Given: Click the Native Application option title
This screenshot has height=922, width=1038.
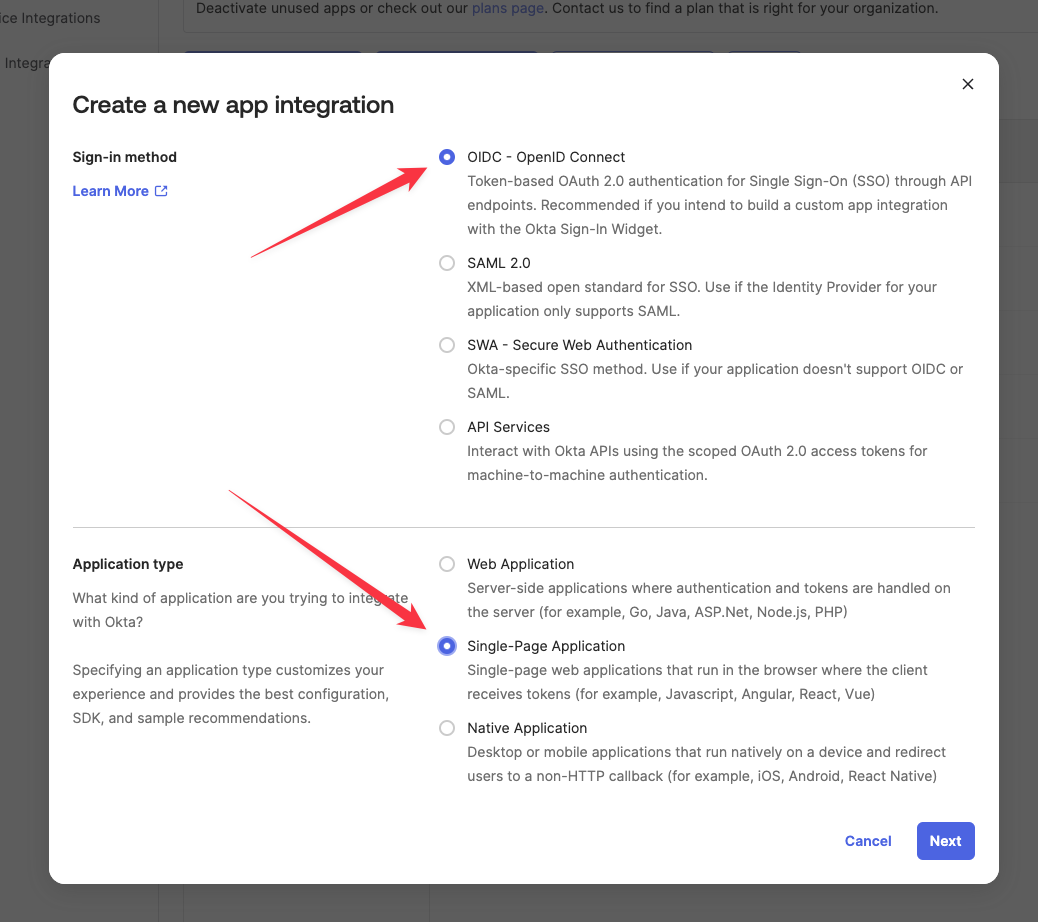Looking at the screenshot, I should pos(527,728).
